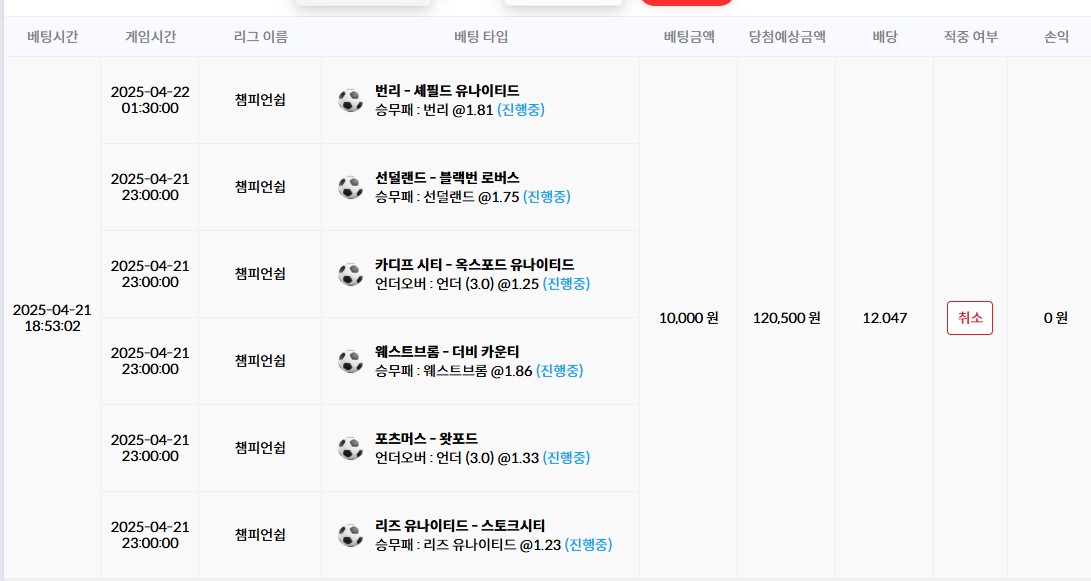Click the 진행중 status for 리즈 유나이티드 bet

click(x=588, y=545)
